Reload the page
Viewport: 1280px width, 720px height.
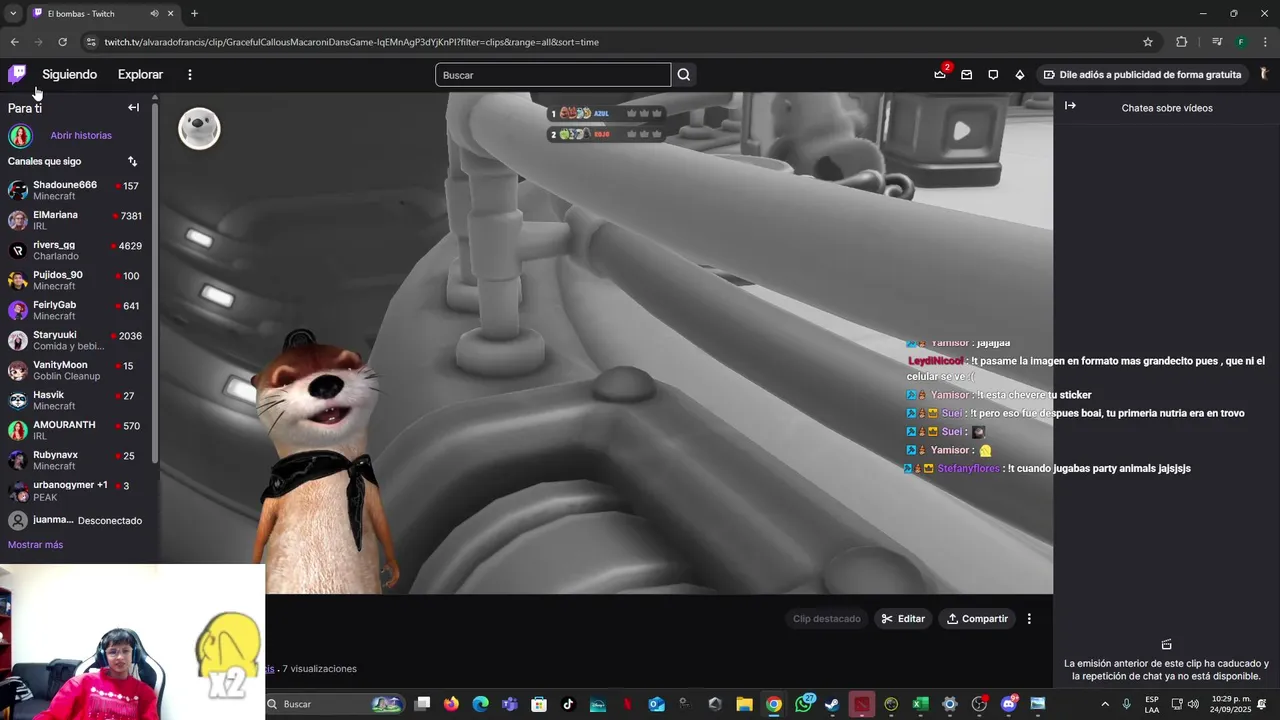point(62,42)
